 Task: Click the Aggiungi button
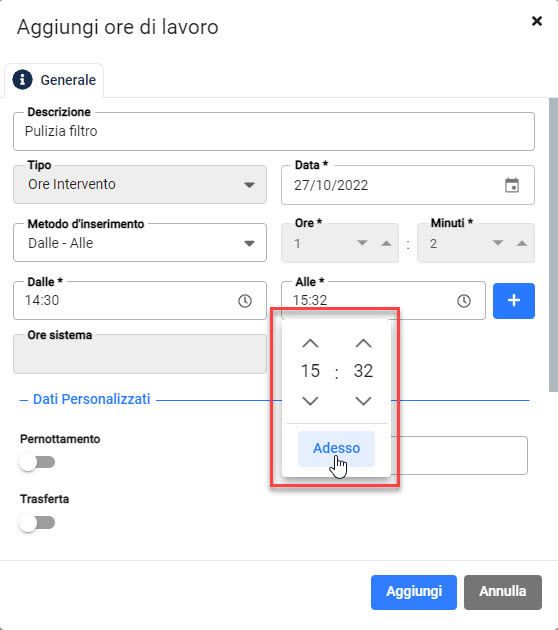coord(414,592)
